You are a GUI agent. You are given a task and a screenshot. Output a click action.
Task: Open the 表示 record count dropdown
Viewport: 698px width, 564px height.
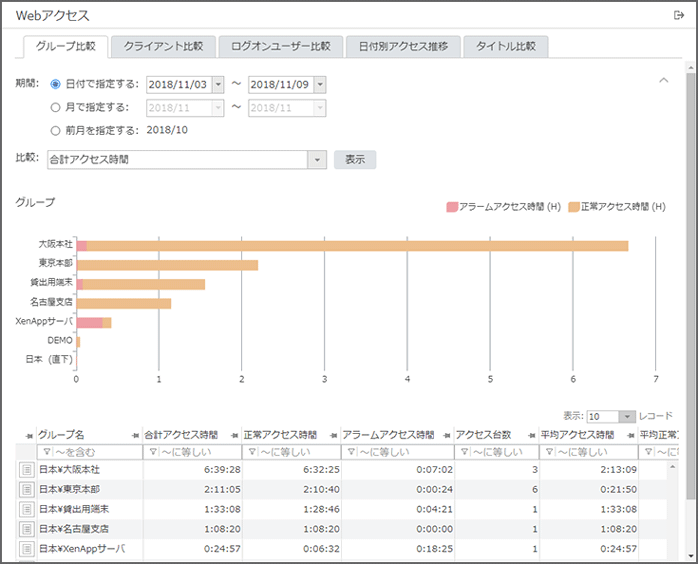click(x=626, y=416)
